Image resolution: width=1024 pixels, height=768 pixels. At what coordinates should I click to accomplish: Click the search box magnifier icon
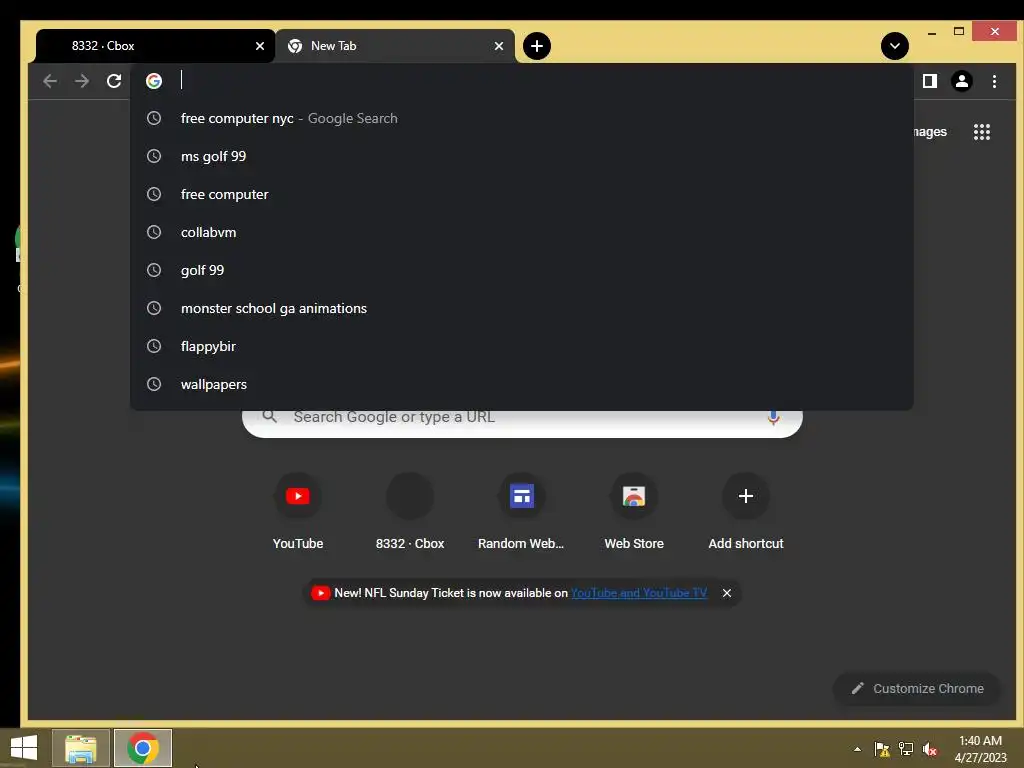(269, 417)
